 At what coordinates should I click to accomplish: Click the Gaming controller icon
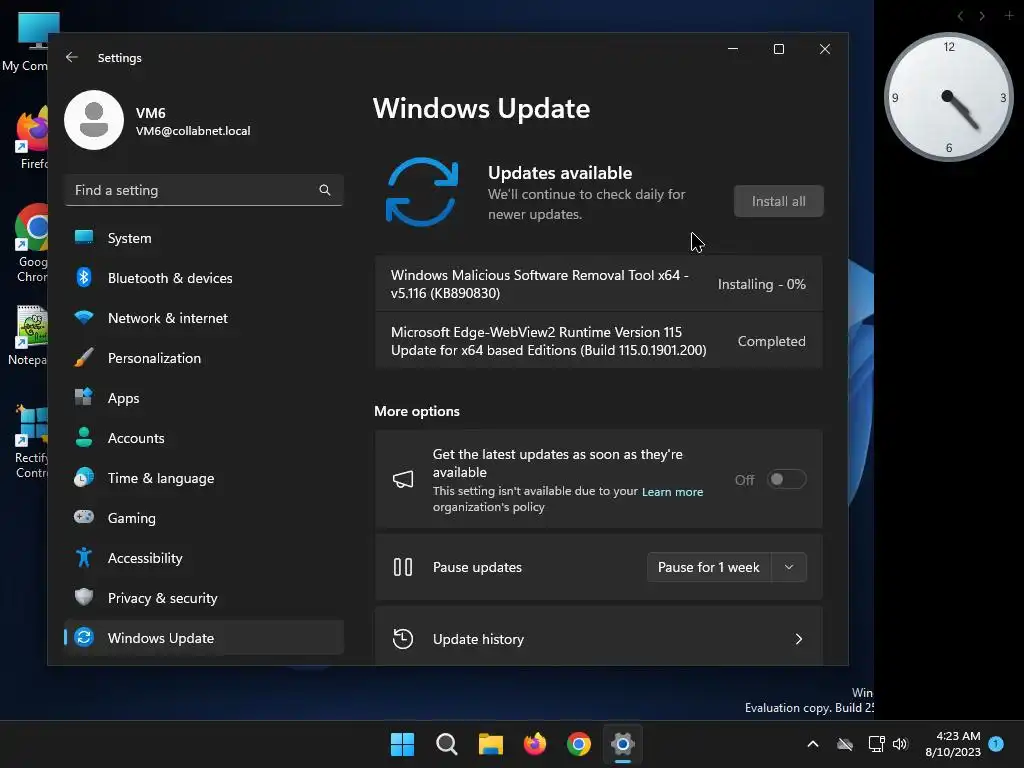84,517
